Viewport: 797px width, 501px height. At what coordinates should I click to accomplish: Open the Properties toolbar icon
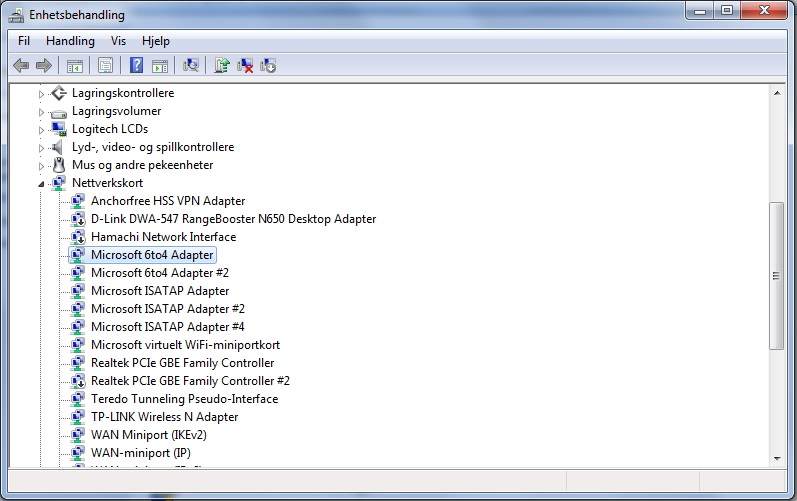[105, 66]
